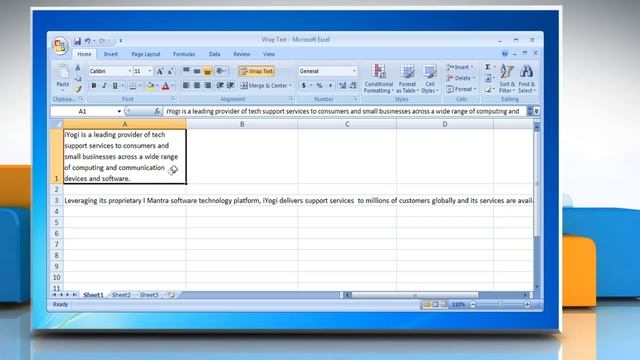
Task: Select the Sheet3 worksheet tab
Action: [x=149, y=295]
